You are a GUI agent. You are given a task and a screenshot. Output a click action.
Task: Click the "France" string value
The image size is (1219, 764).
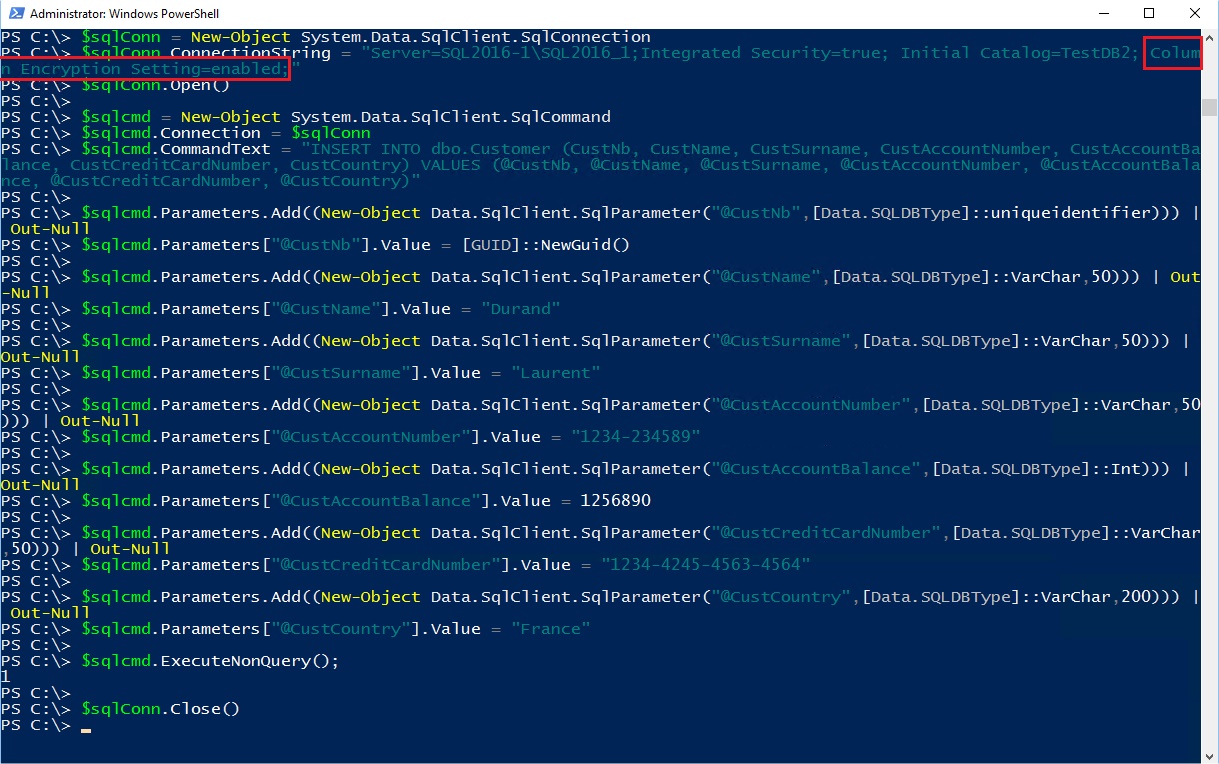[551, 629]
